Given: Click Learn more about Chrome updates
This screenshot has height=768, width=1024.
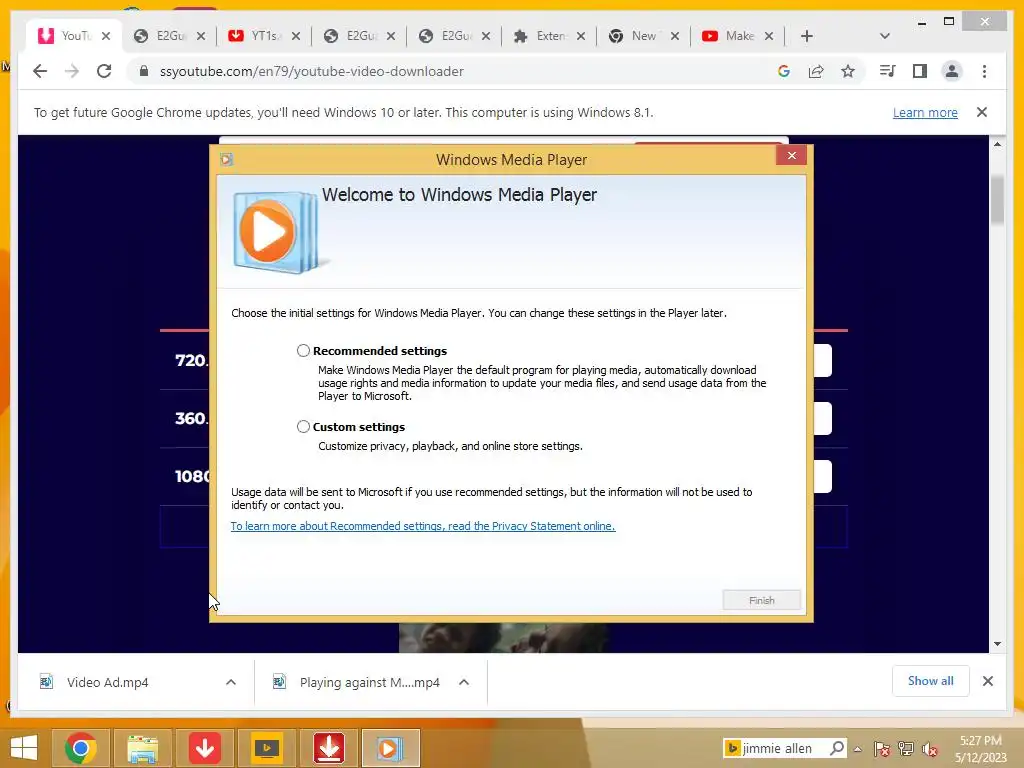Looking at the screenshot, I should coord(925,112).
